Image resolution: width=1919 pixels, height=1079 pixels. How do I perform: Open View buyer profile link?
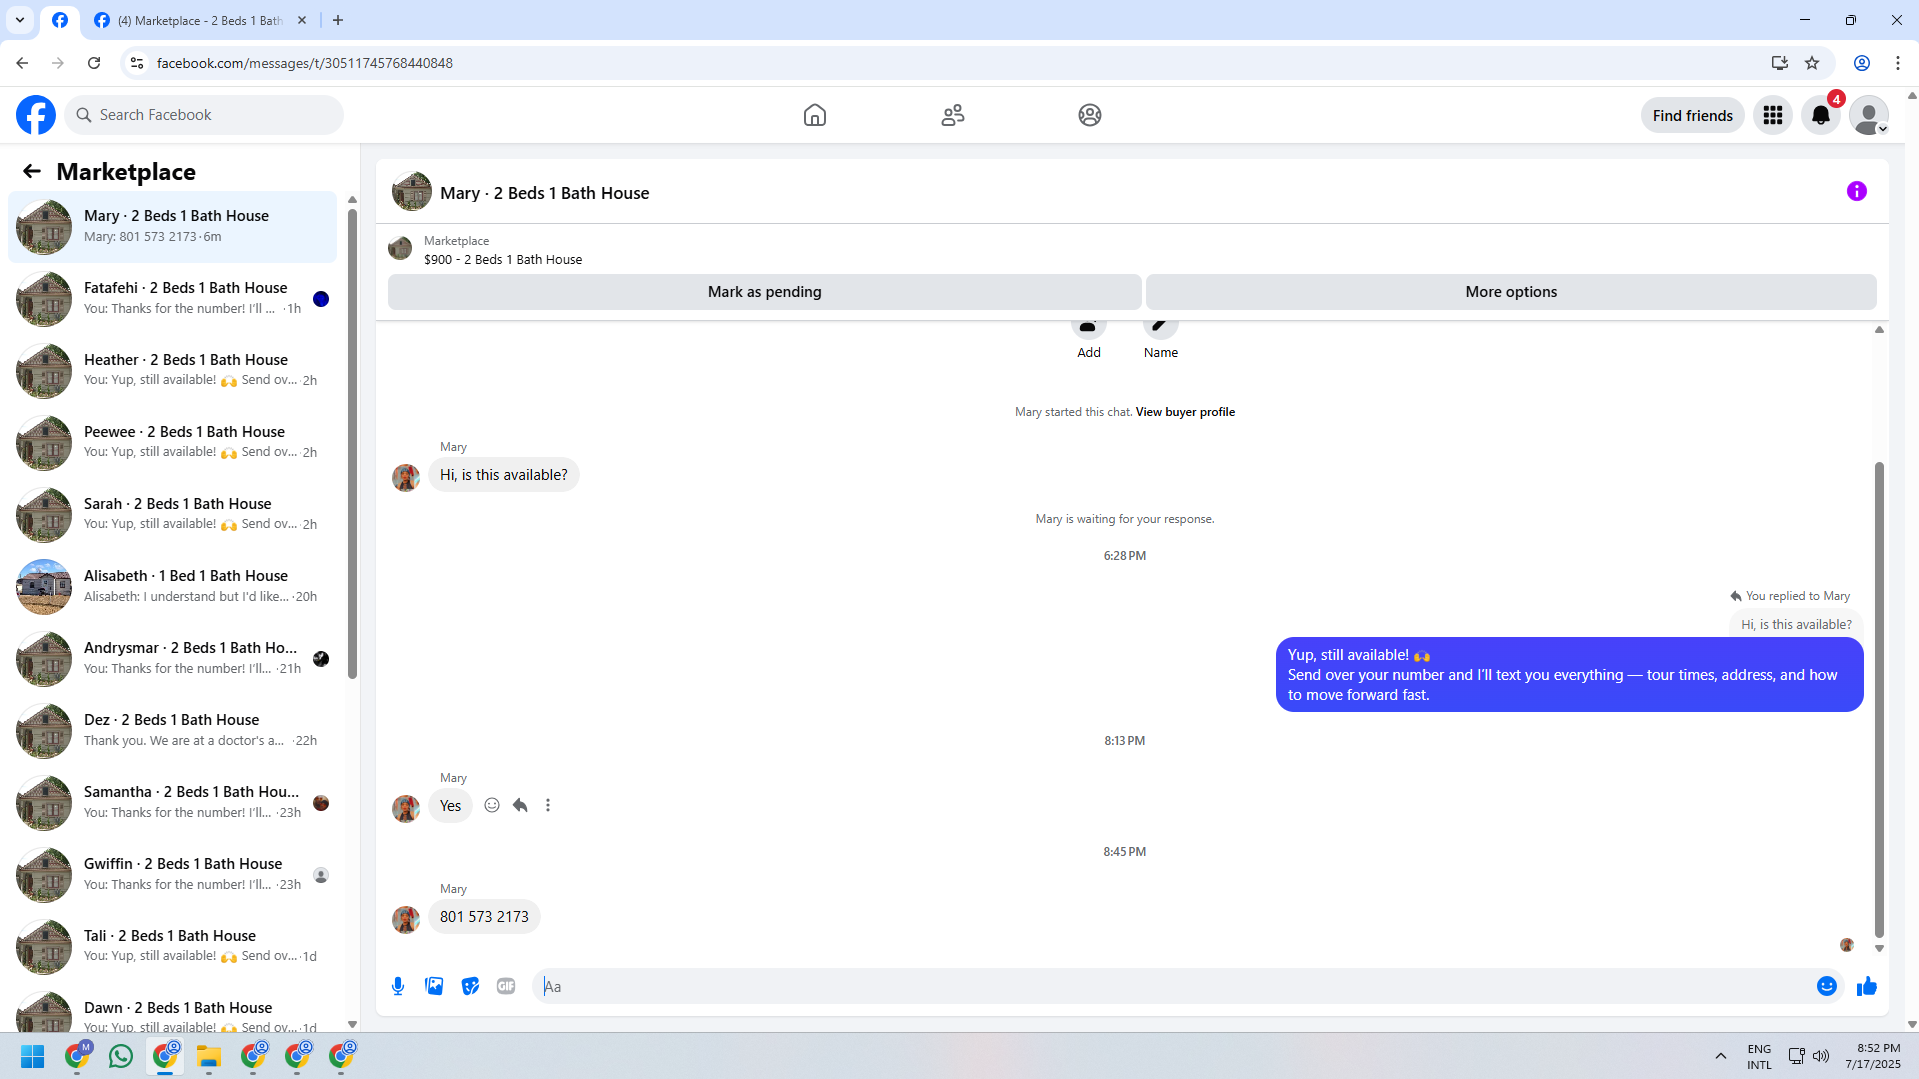tap(1185, 412)
